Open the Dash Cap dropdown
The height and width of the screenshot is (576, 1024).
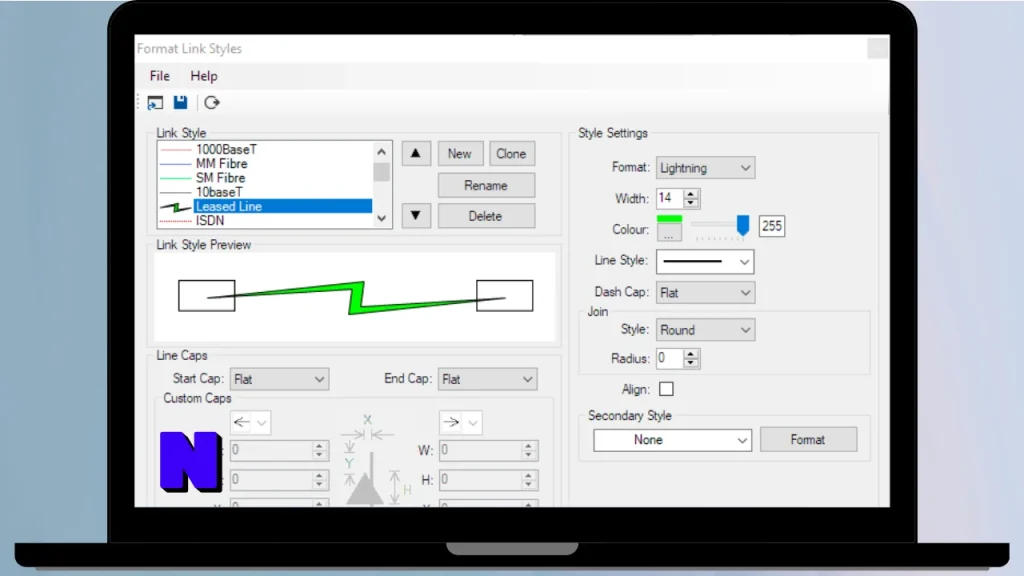pos(705,293)
